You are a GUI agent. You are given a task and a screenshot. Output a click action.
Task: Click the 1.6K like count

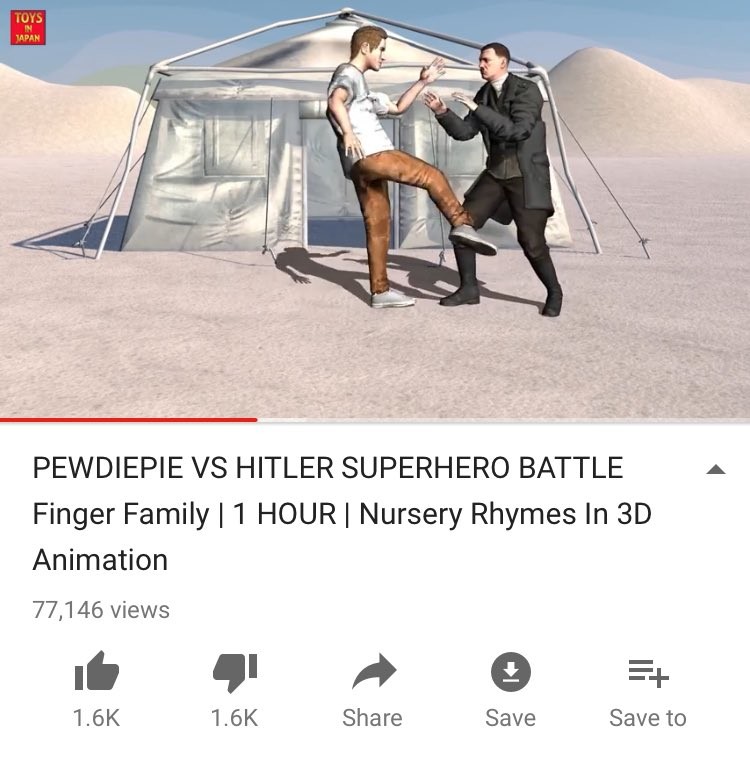pyautogui.click(x=96, y=718)
